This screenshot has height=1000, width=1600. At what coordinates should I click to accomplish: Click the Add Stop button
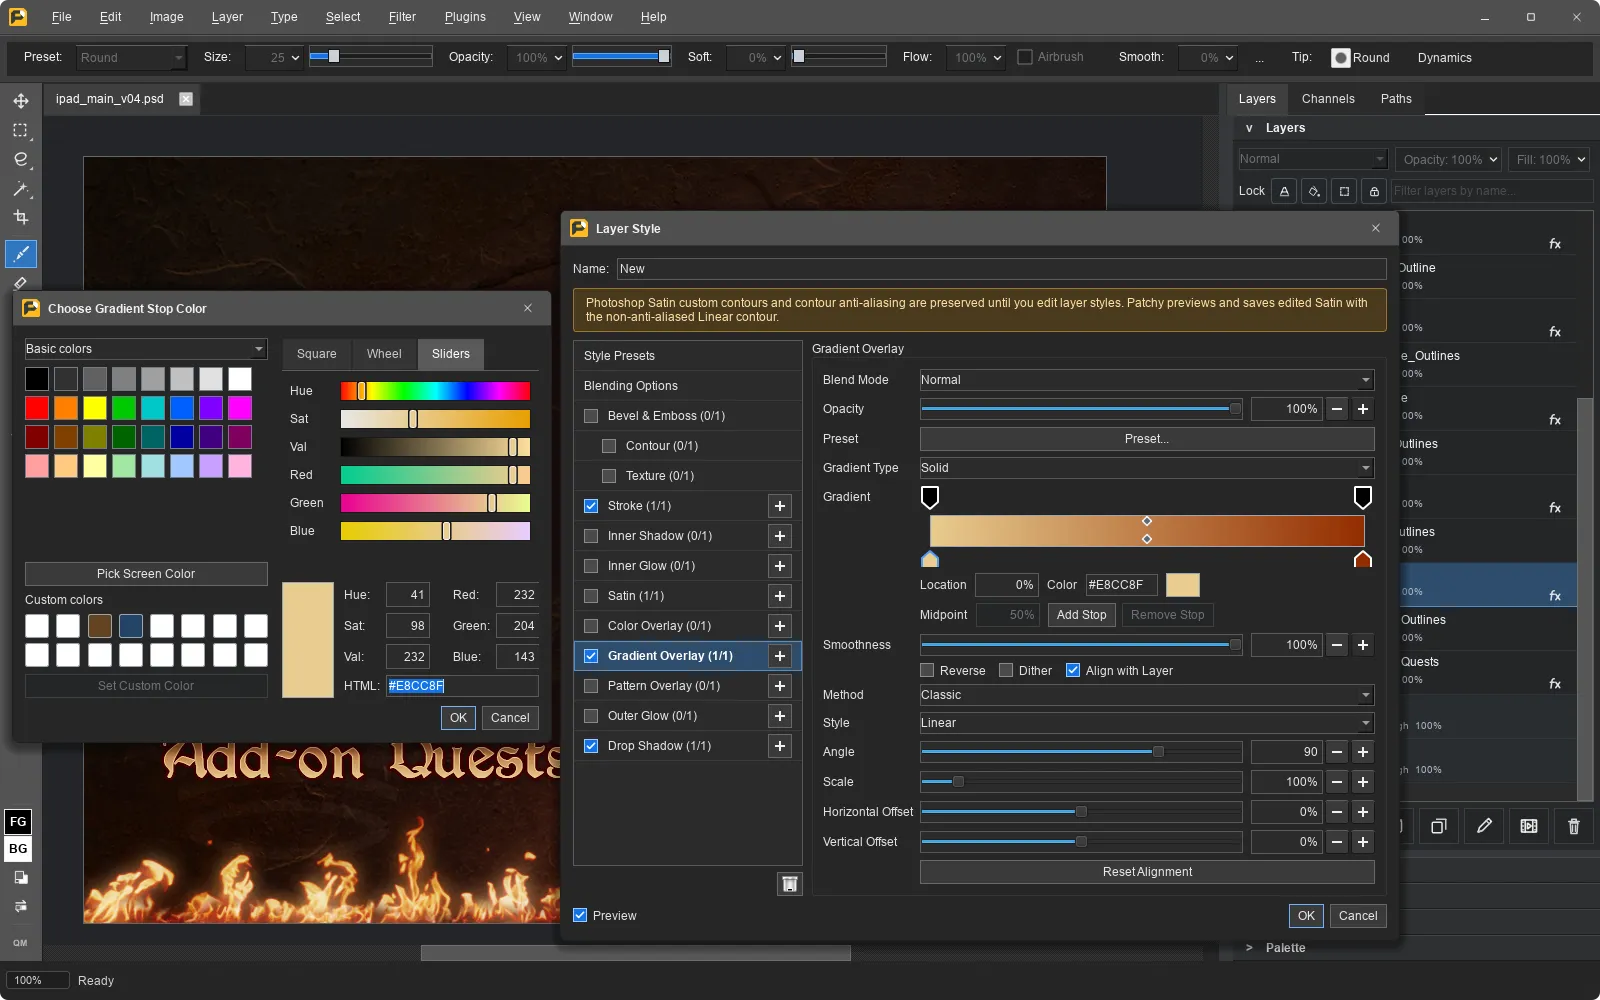[1081, 615]
